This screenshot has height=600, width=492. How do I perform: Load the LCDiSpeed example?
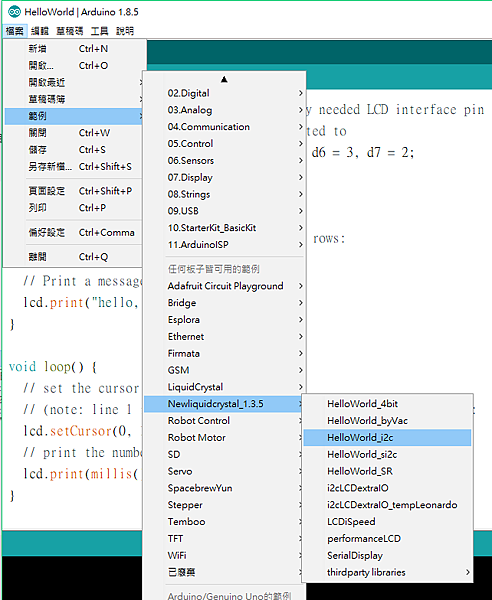[x=387, y=522]
